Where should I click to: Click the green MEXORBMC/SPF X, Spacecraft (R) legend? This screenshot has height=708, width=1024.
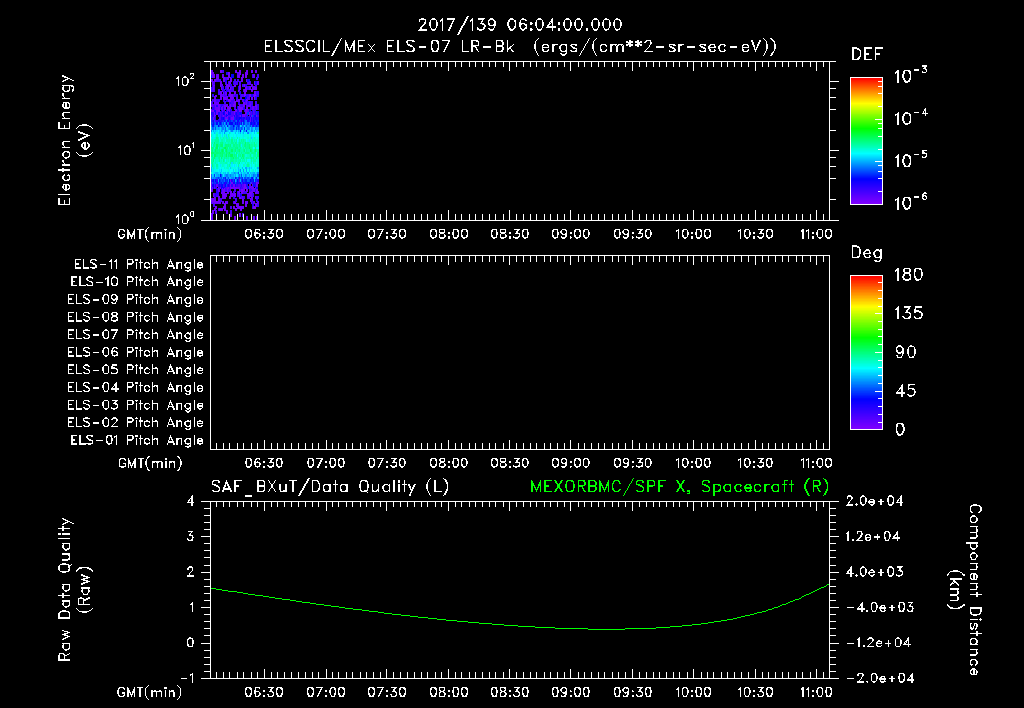tap(679, 487)
